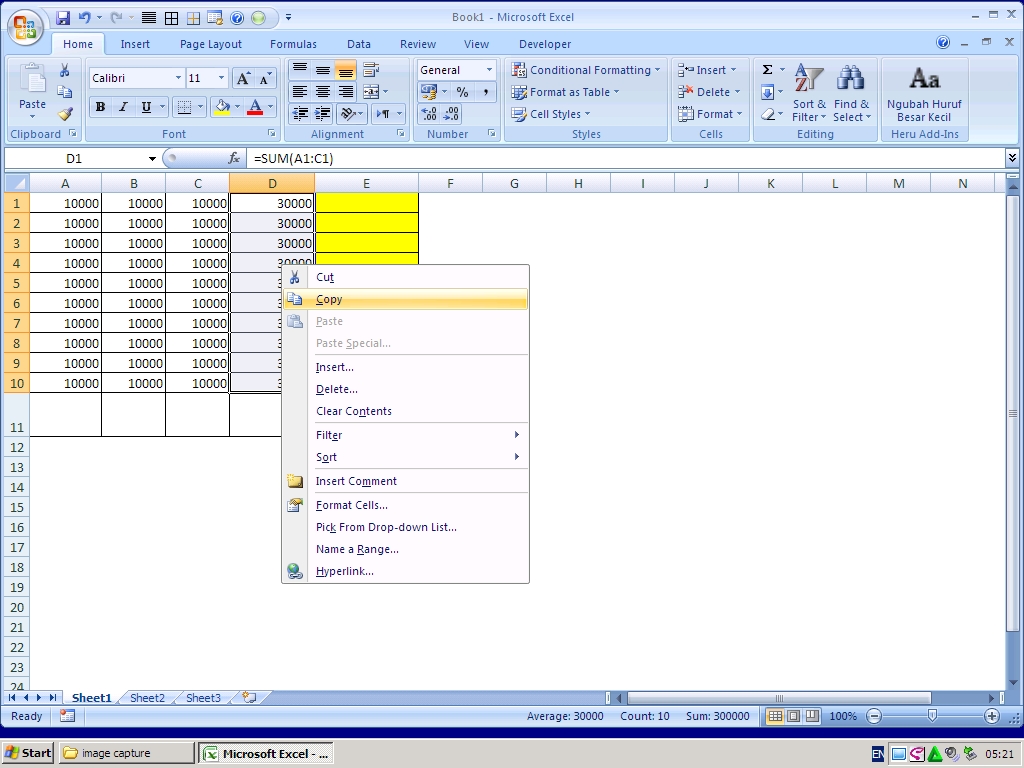Screen dimensions: 1024x768
Task: Increase font size with Grow Font
Action: click(x=242, y=78)
